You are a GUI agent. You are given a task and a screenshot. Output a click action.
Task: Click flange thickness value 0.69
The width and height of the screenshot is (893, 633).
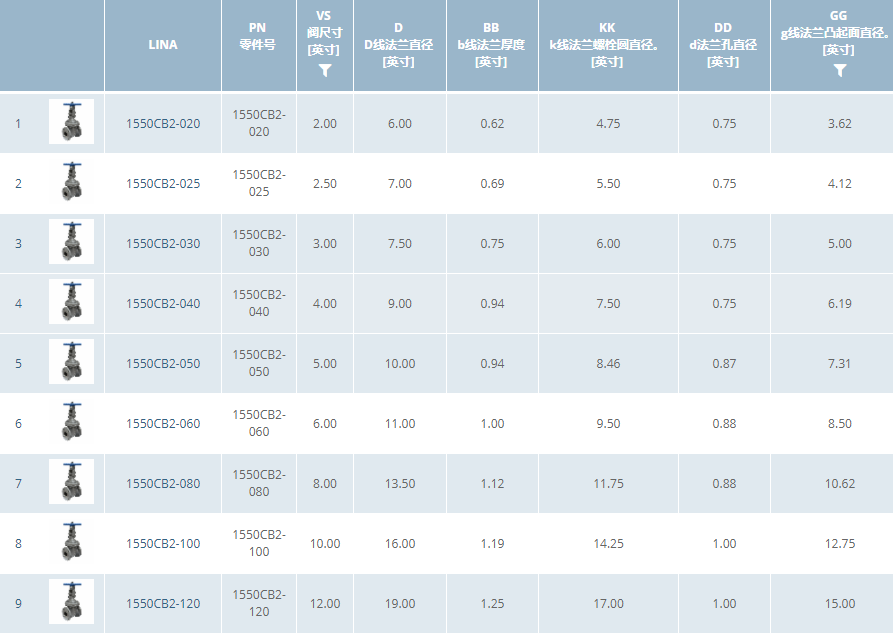pos(492,183)
